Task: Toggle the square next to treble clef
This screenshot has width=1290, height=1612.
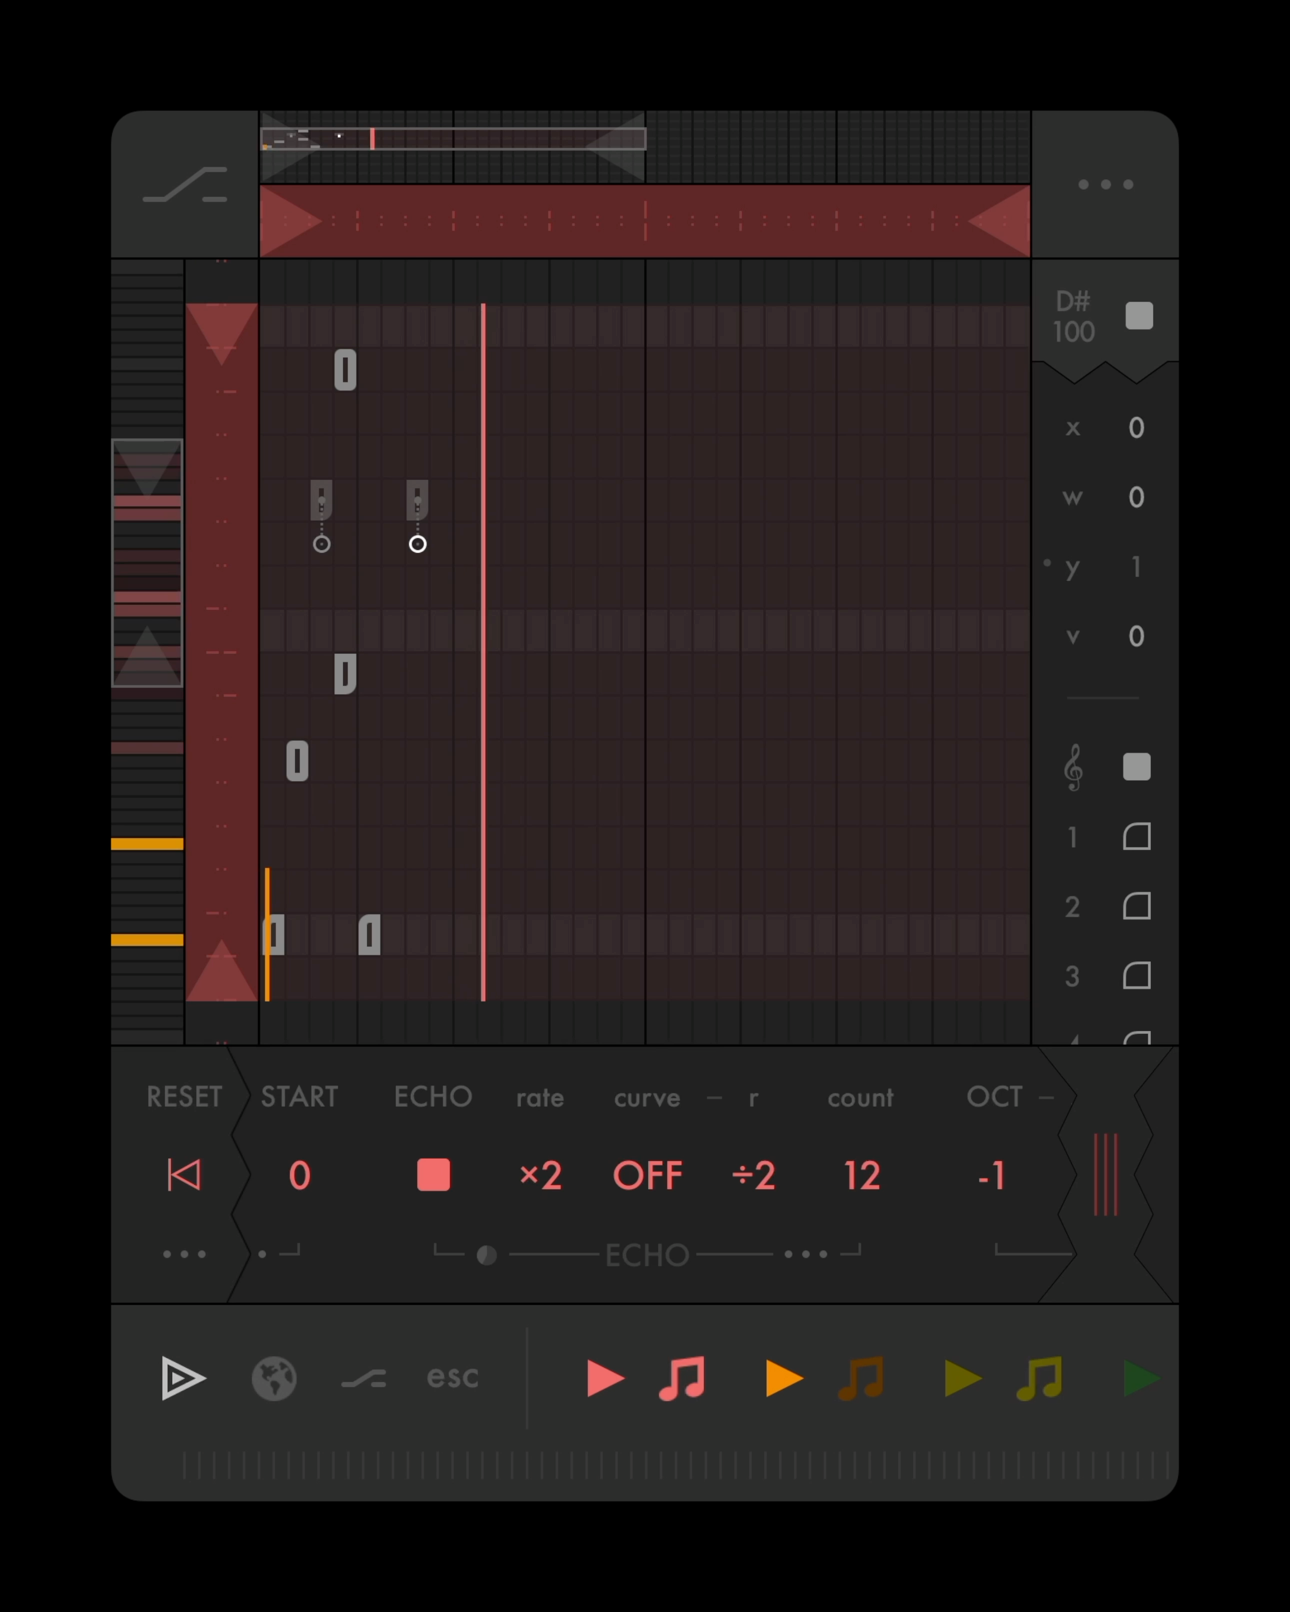Action: (1137, 767)
